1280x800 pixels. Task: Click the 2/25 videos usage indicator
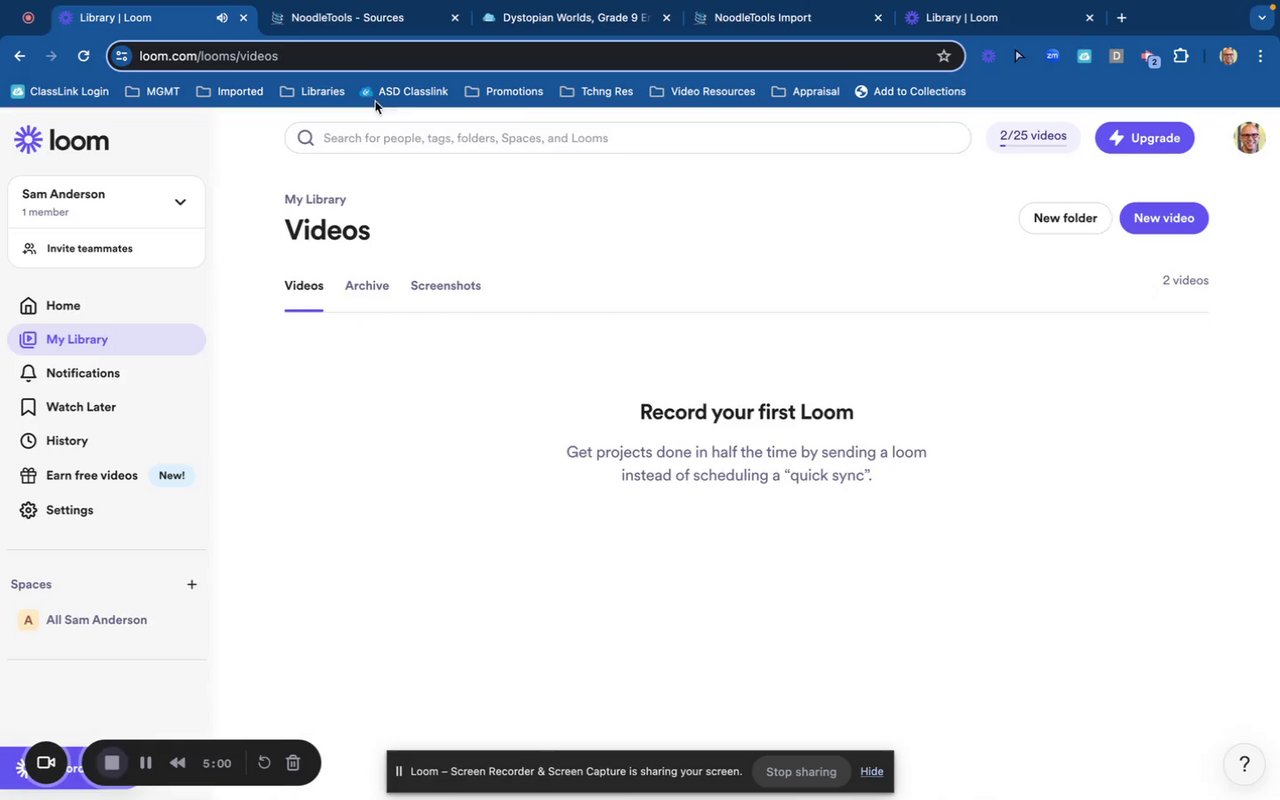[1033, 137]
